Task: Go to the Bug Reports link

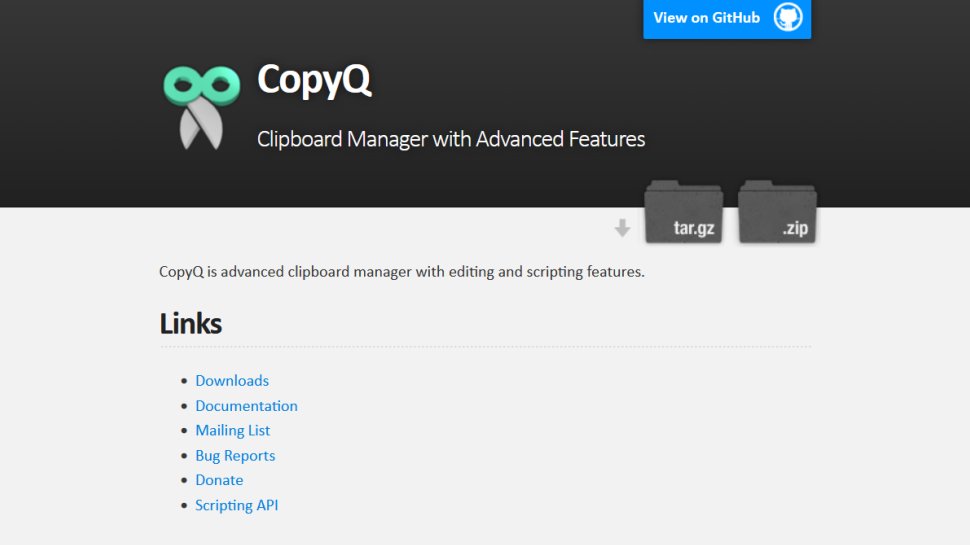Action: pyautogui.click(x=235, y=456)
